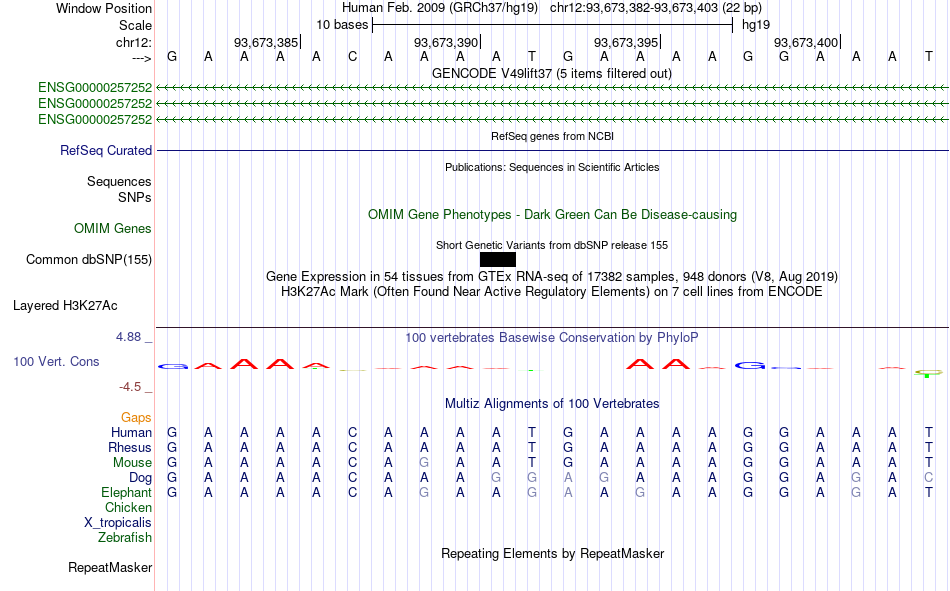Click the gray C ending the Dog row
950x591 pixels.
click(928, 478)
